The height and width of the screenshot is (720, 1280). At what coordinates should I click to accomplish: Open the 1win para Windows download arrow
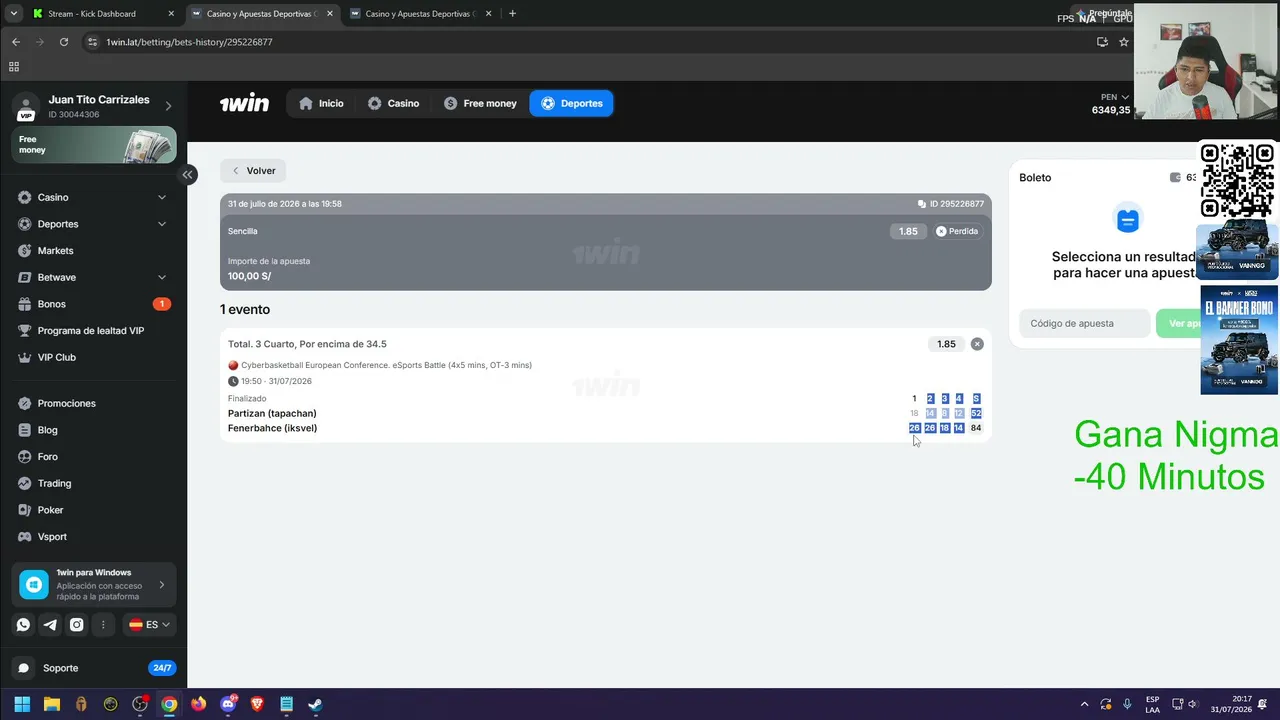[161, 585]
